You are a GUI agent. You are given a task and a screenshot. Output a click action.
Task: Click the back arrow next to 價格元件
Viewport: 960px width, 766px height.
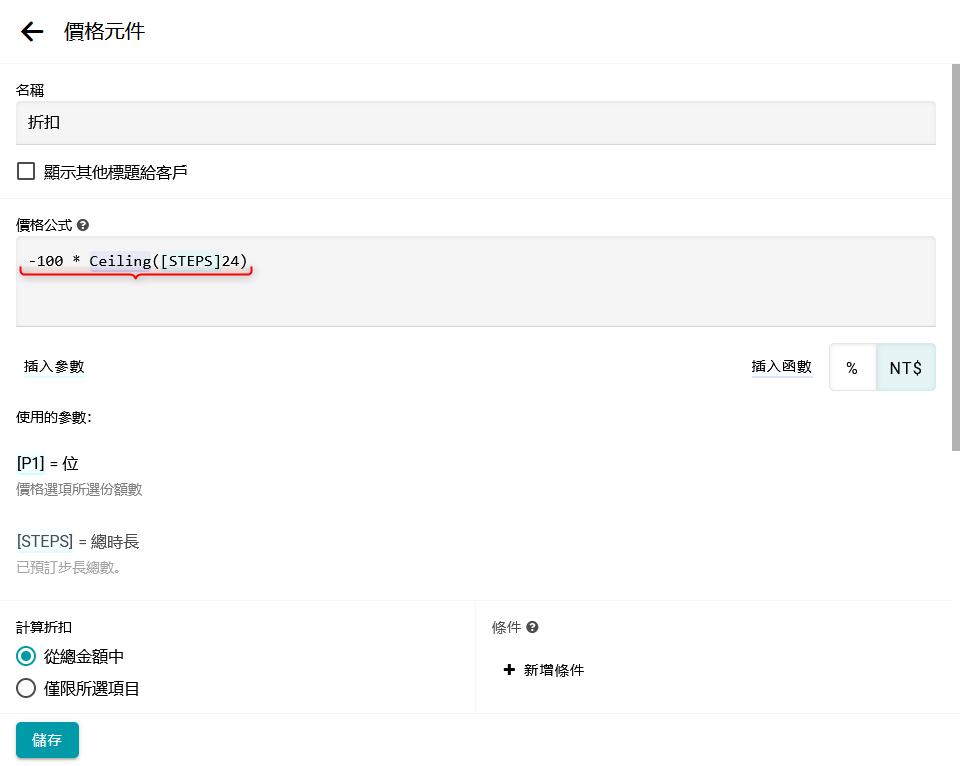point(32,32)
